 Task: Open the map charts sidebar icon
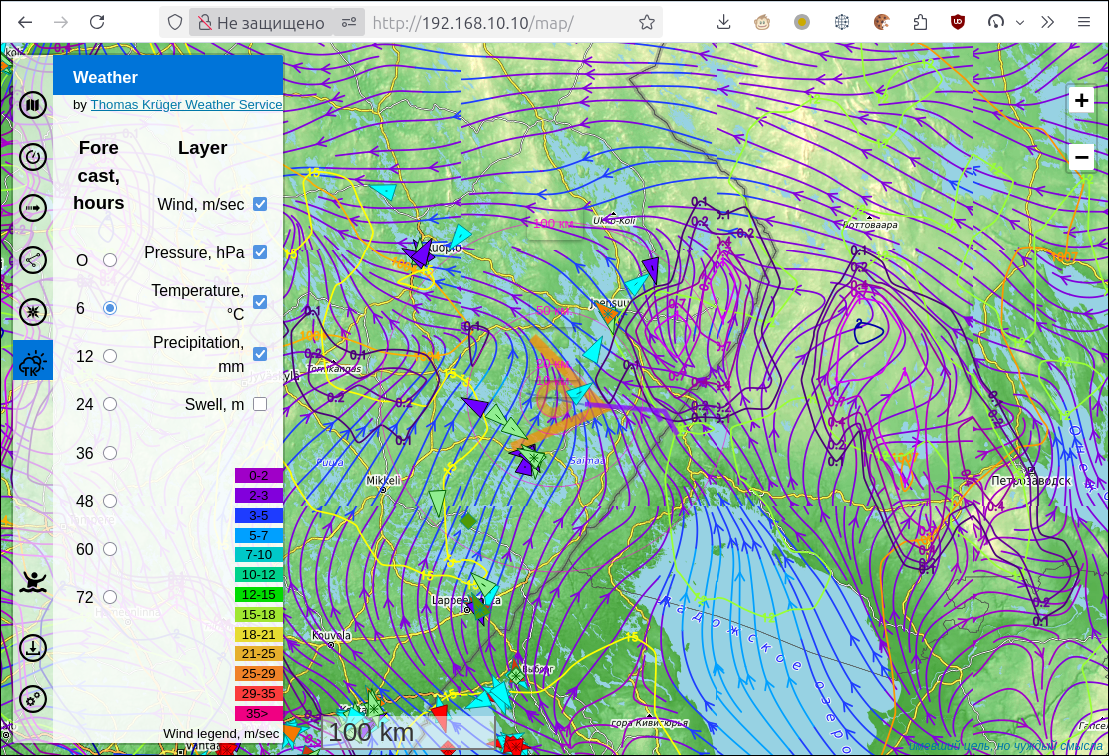click(33, 104)
